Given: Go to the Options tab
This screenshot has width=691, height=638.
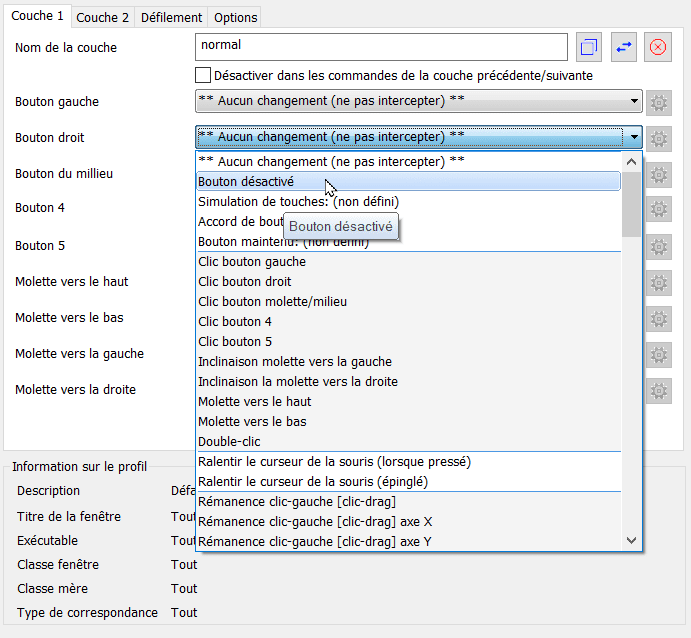Looking at the screenshot, I should (x=235, y=17).
